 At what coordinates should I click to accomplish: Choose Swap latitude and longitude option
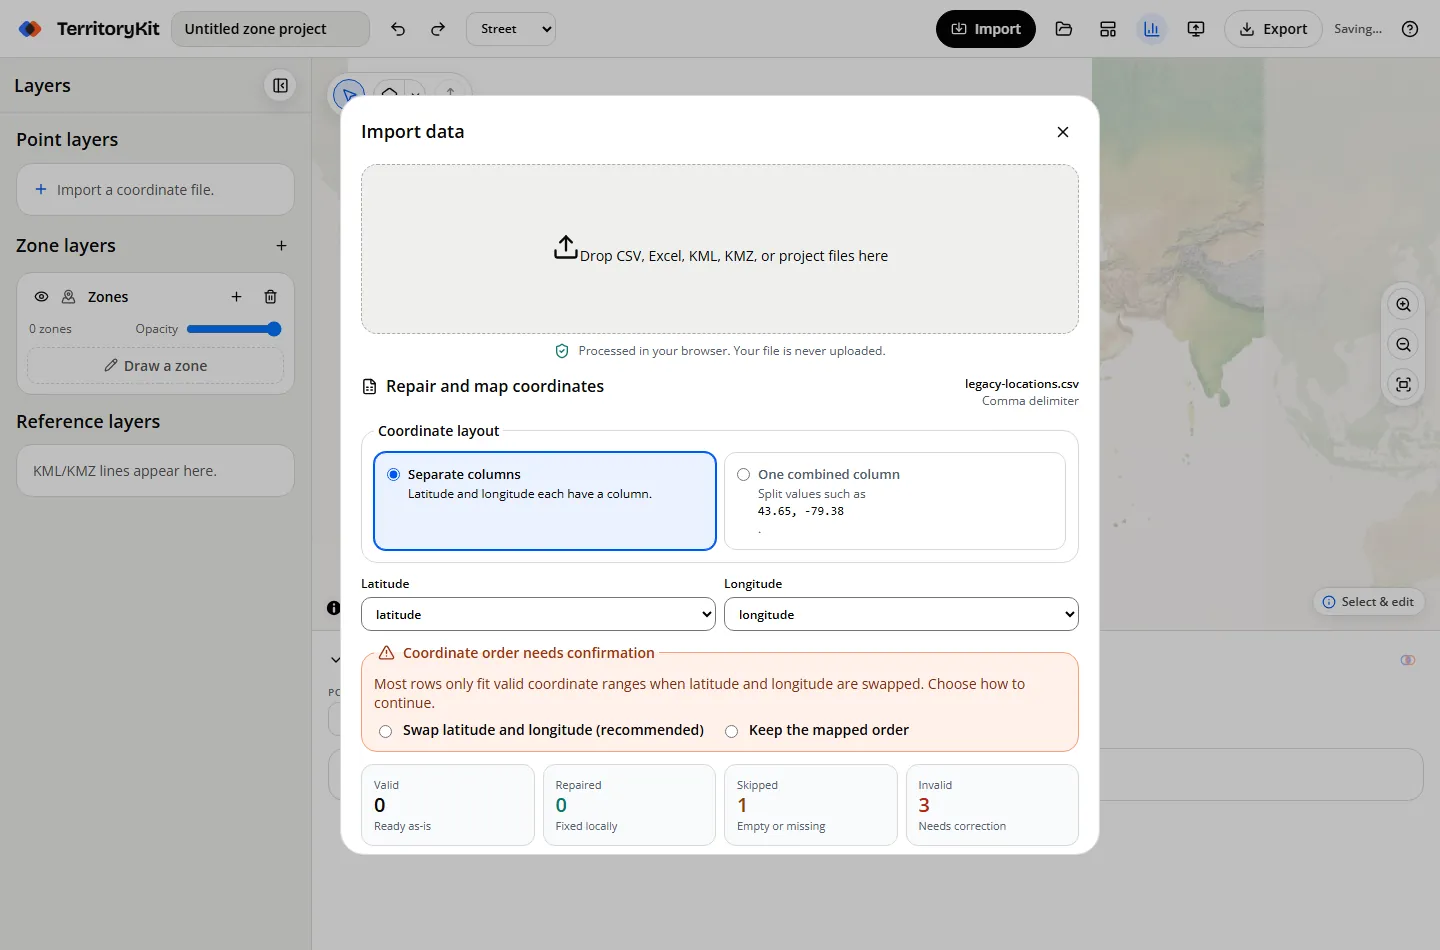386,732
